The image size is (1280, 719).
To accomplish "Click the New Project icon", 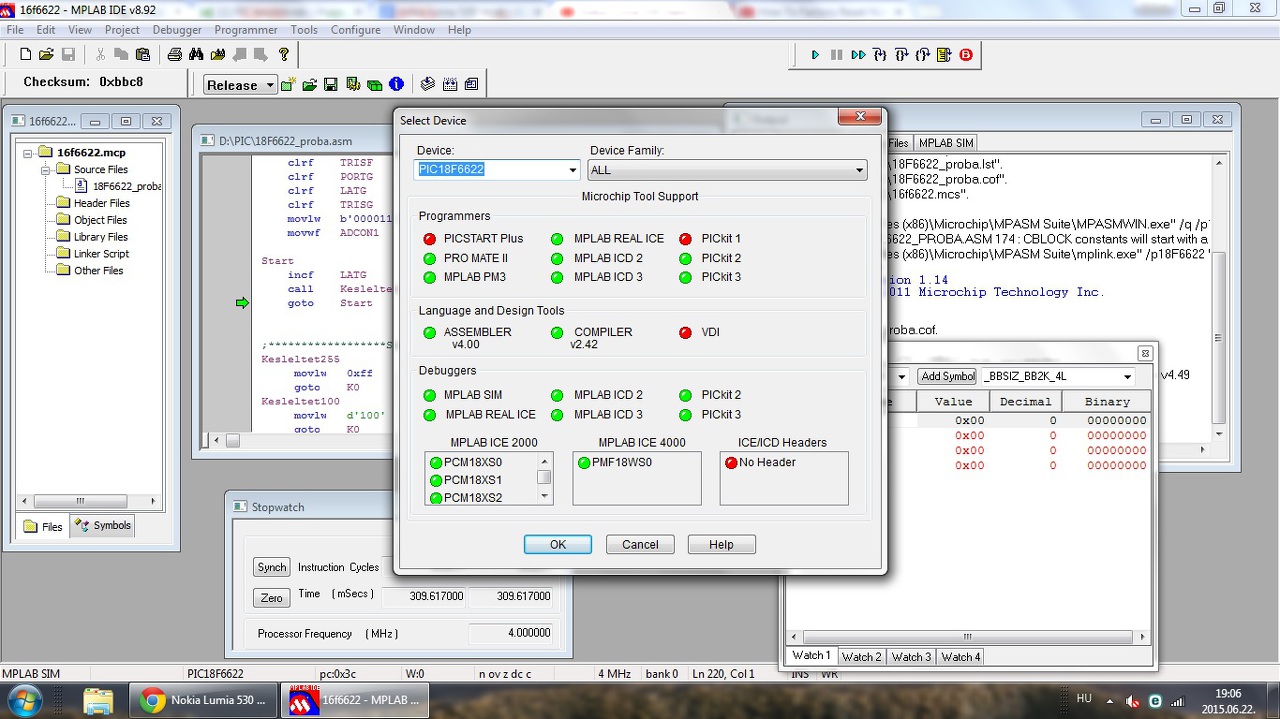I will coord(288,85).
